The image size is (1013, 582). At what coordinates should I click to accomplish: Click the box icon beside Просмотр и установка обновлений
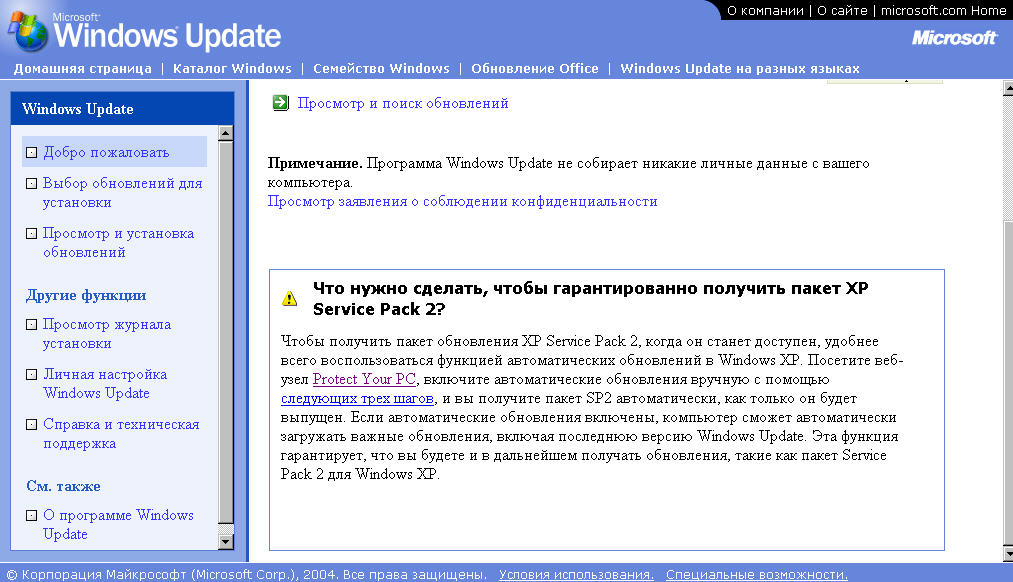tap(31, 233)
